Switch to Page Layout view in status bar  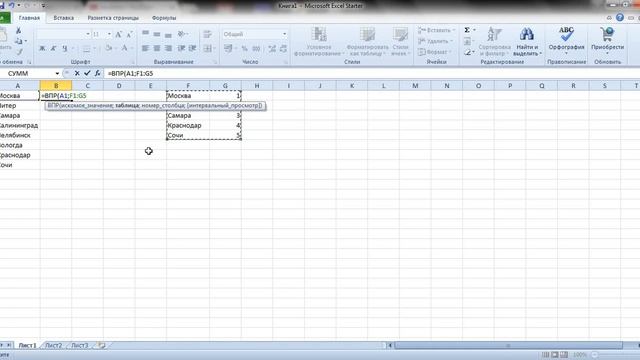click(555, 355)
